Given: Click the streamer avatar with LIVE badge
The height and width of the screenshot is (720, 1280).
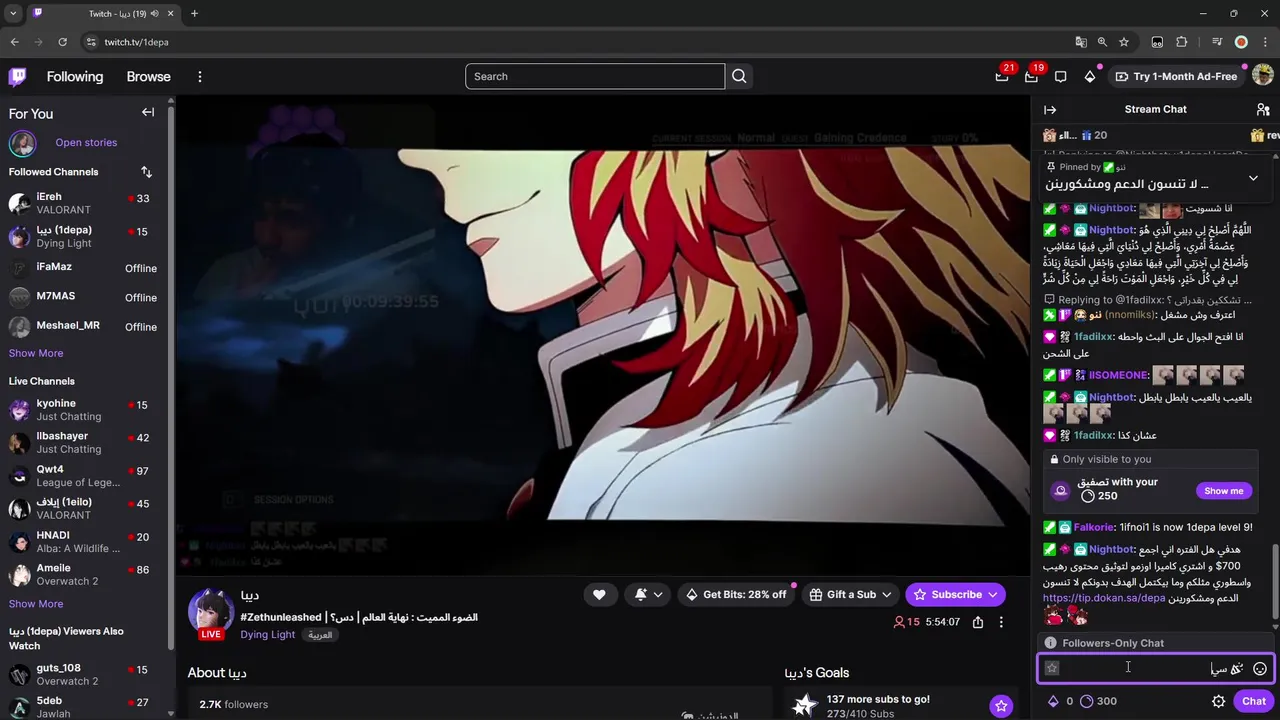Looking at the screenshot, I should [211, 612].
